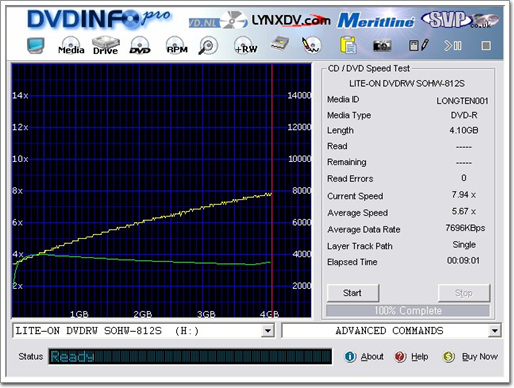Click the Meritline sponsor banner

pos(376,21)
